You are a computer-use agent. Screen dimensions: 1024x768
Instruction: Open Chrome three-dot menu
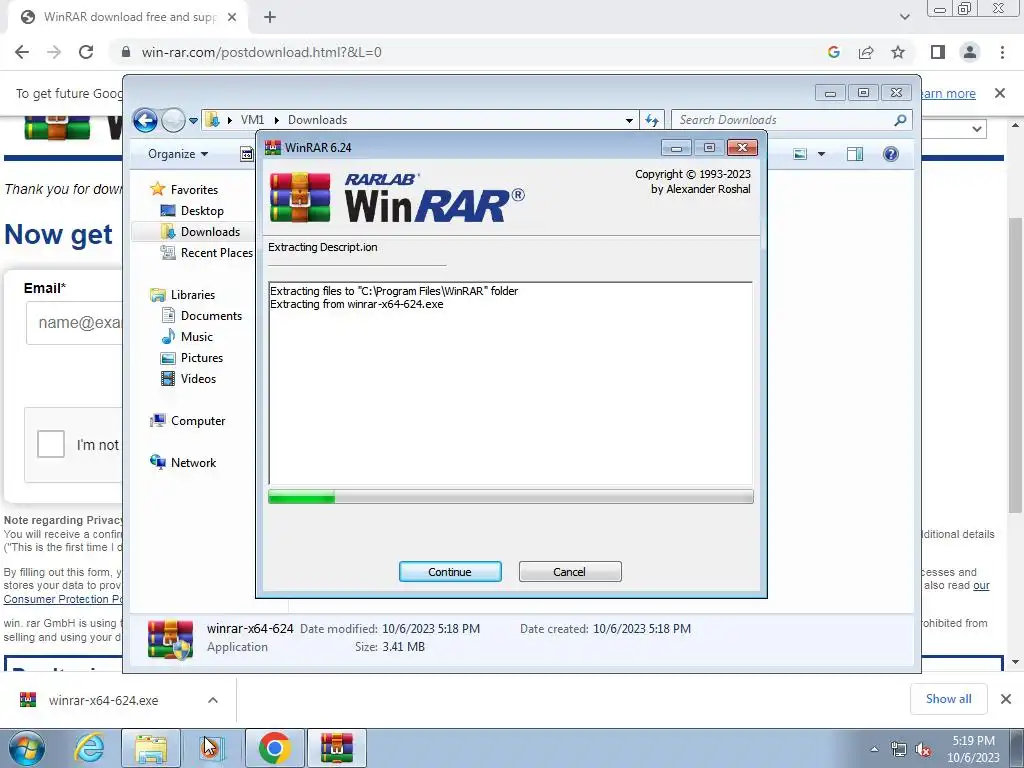[x=1002, y=52]
